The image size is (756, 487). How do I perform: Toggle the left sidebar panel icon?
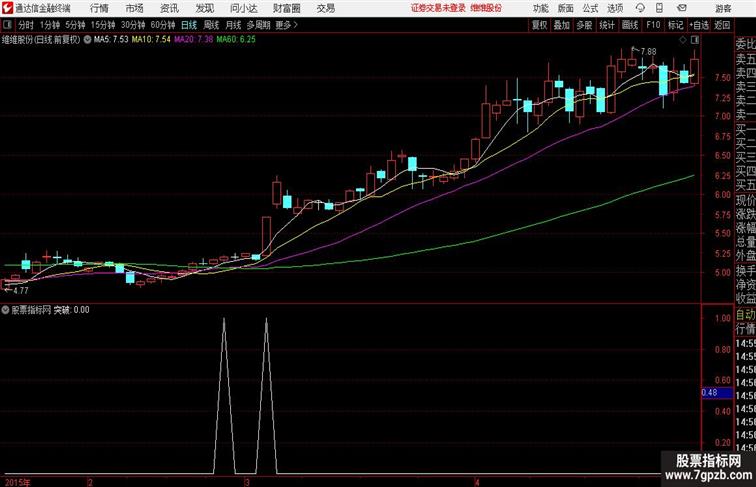click(7, 25)
